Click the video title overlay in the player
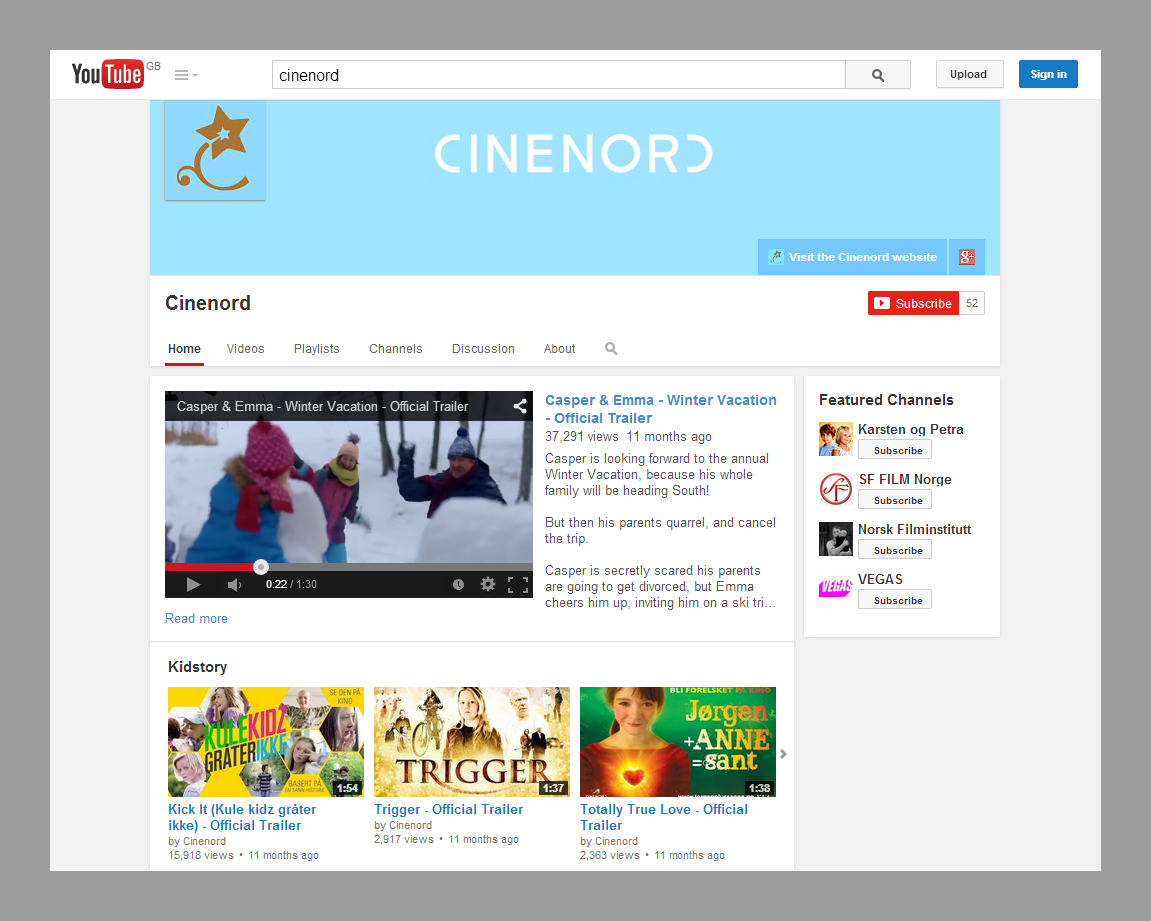This screenshot has height=921, width=1151. tap(322, 406)
